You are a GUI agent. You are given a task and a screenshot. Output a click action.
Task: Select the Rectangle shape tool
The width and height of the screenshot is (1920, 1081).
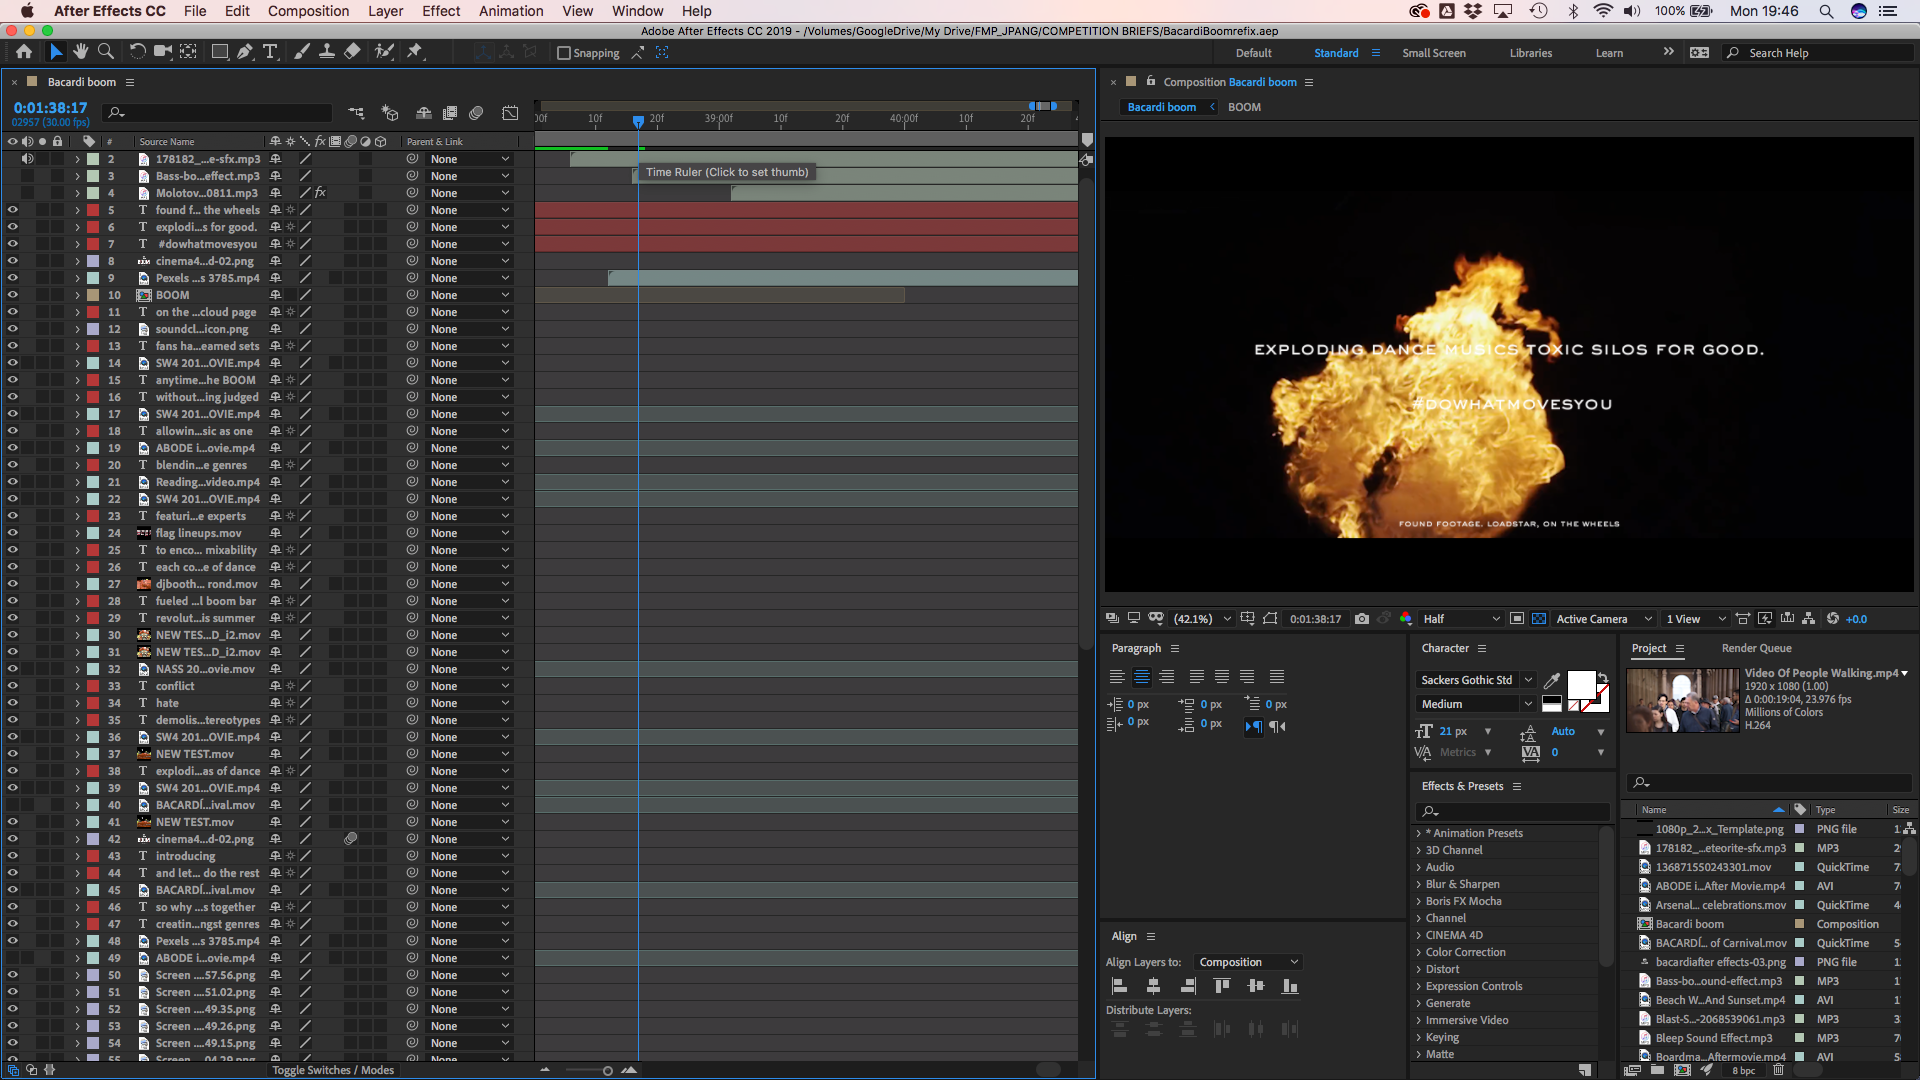[x=220, y=52]
